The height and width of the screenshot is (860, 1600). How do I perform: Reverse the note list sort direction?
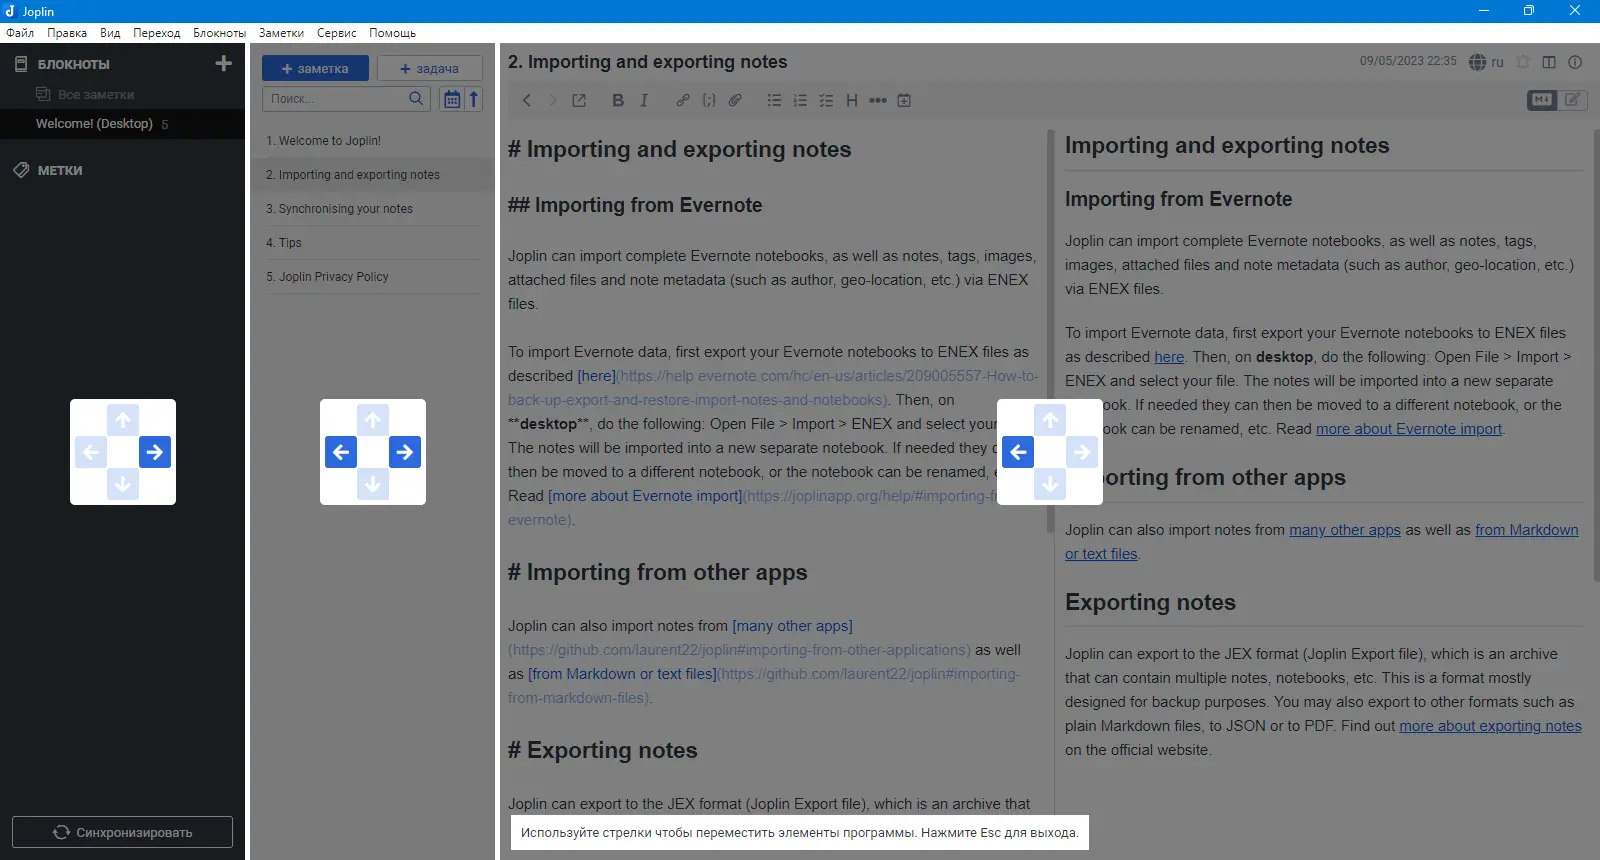click(474, 99)
